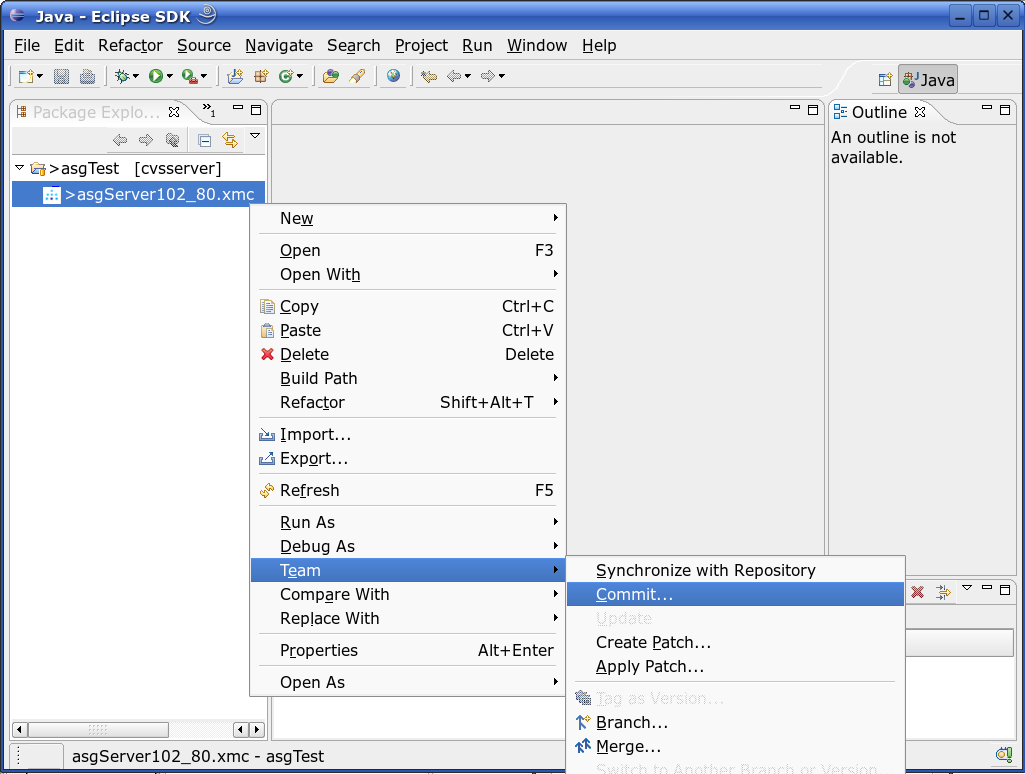Show hidden views chevron in Package Explorer
Image resolution: width=1025 pixels, height=774 pixels.
click(x=209, y=110)
